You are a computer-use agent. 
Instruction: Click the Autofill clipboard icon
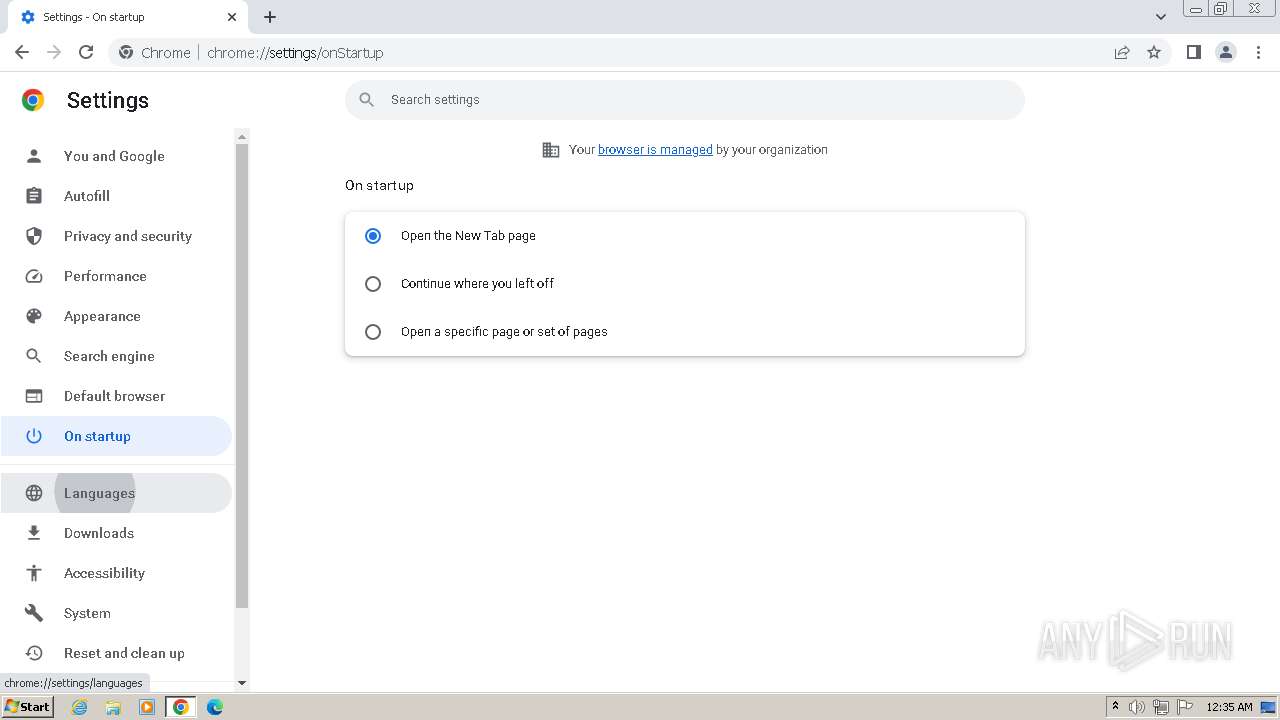coord(34,196)
